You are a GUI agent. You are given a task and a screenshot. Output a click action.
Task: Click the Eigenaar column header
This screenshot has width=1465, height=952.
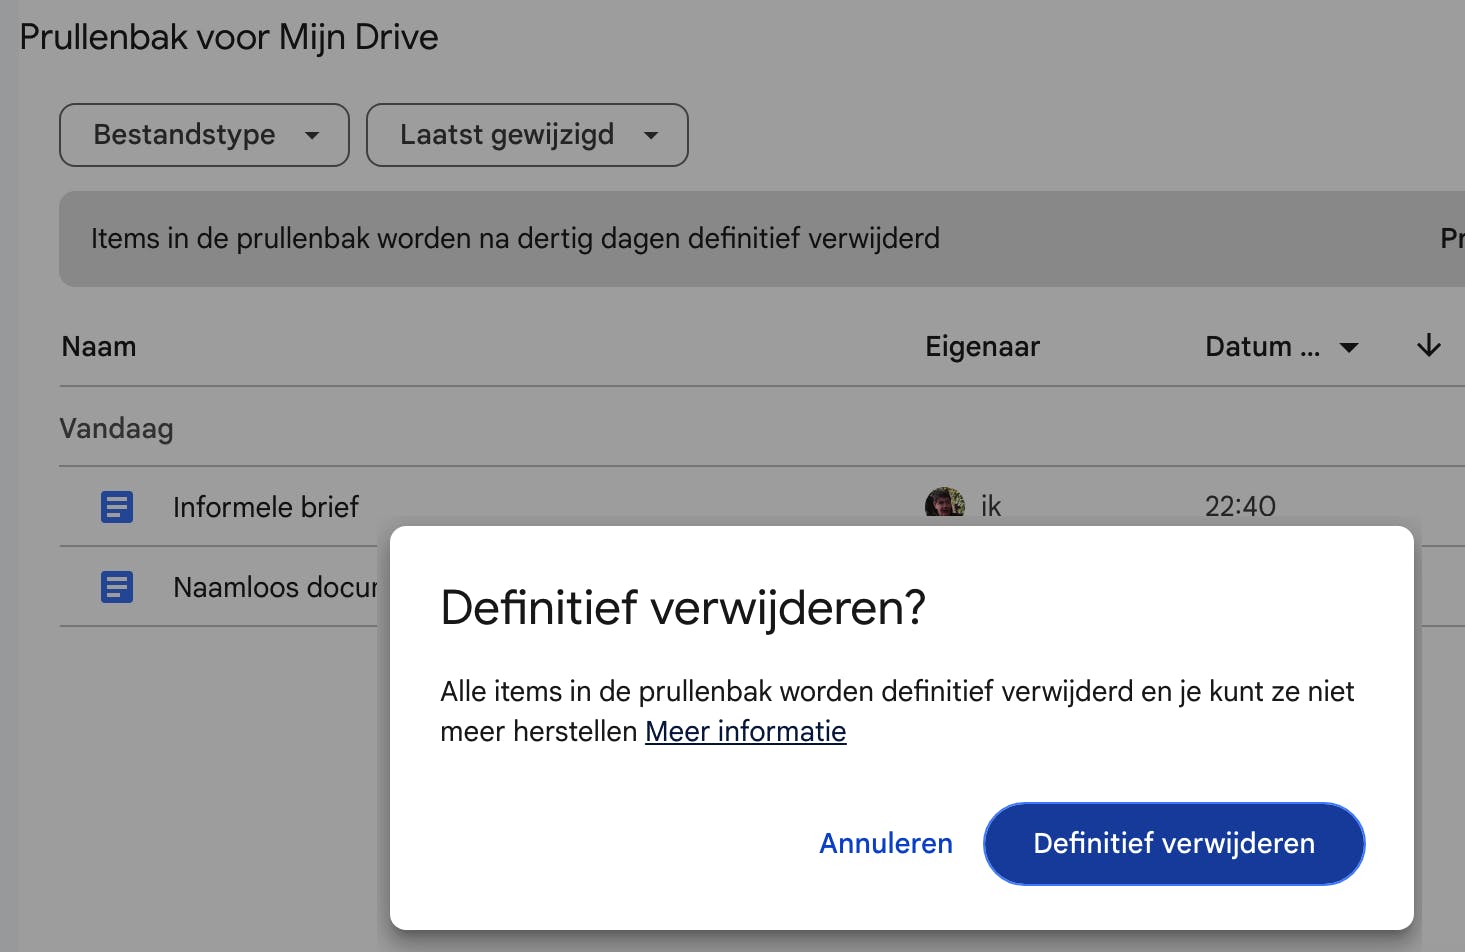[x=982, y=347]
